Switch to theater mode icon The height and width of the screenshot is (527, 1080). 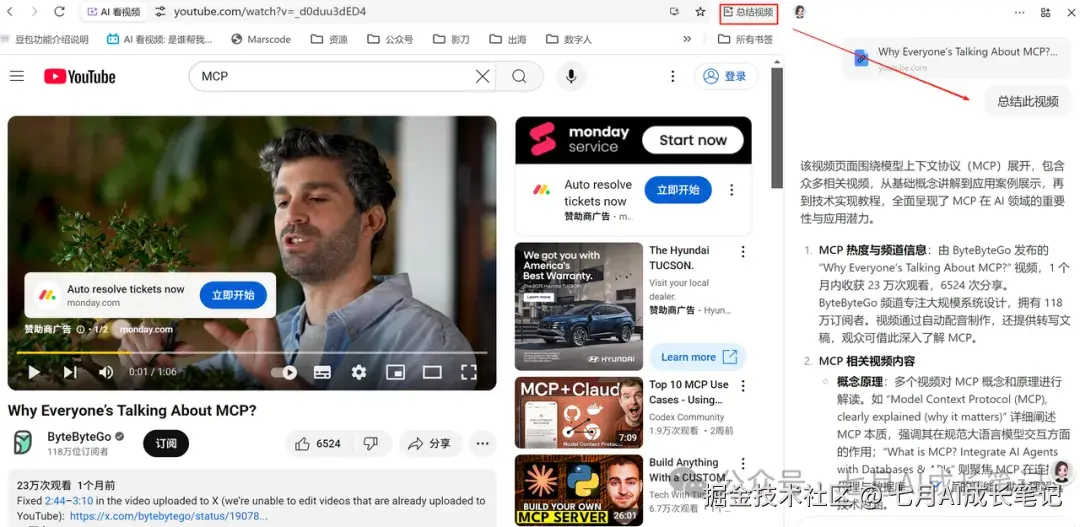pyautogui.click(x=432, y=373)
